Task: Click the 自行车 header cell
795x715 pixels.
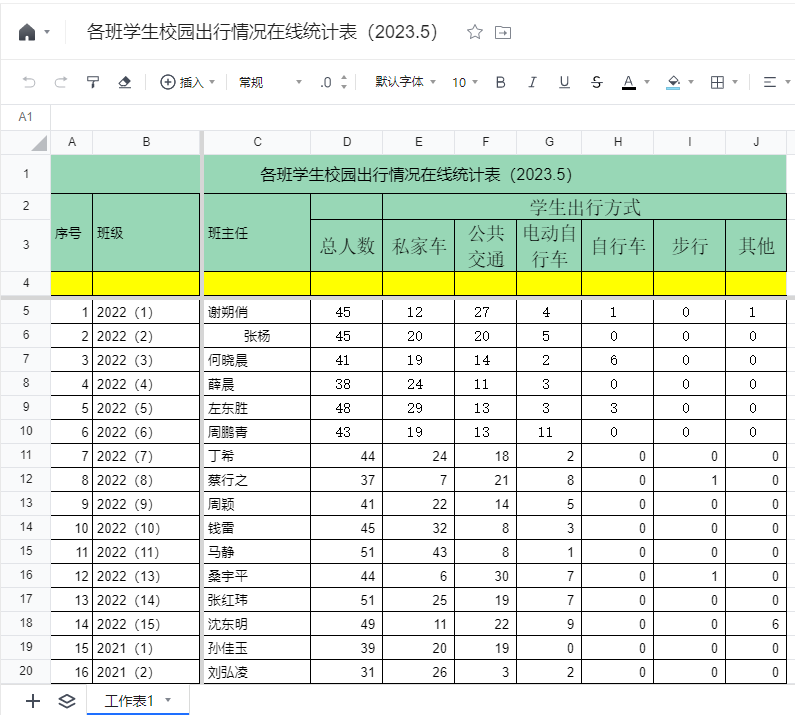Action: [618, 246]
